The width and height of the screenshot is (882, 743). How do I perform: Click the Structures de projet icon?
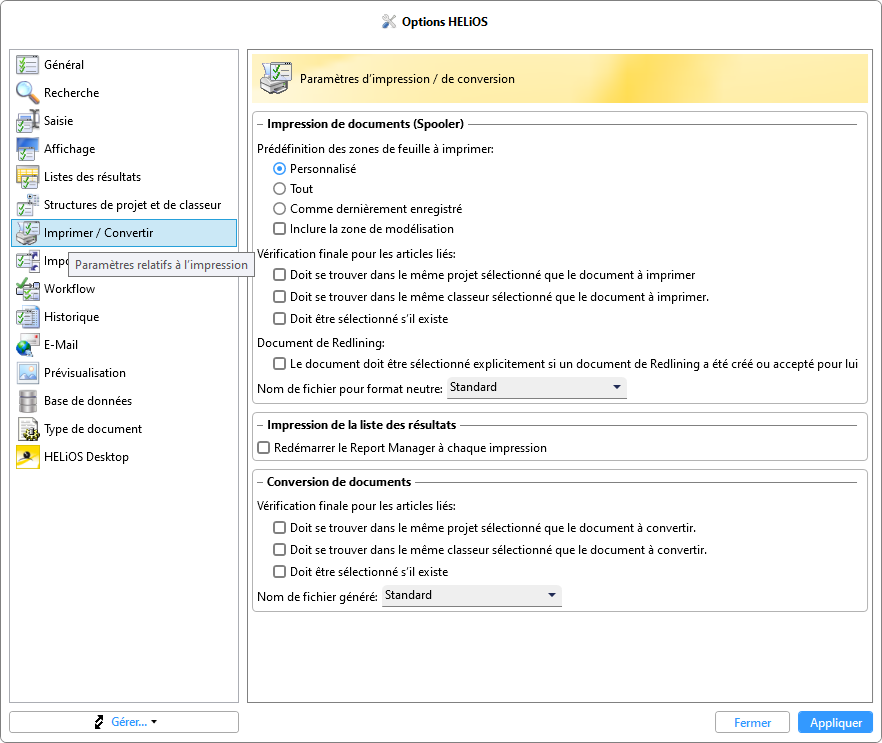click(x=27, y=205)
